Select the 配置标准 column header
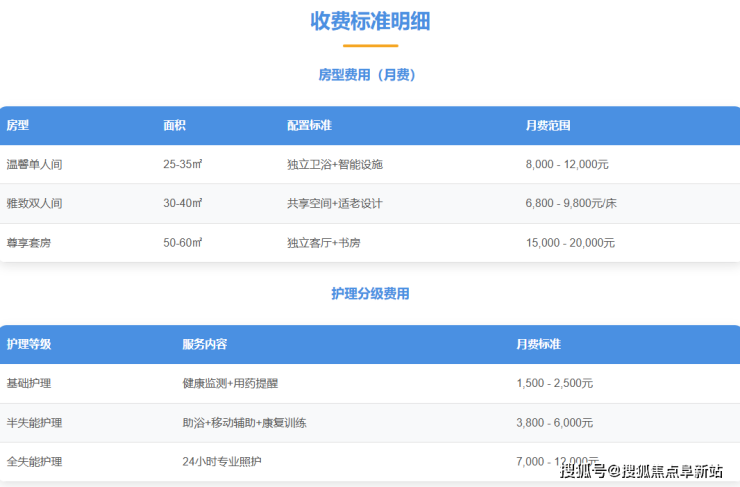Screen dimensions: 740x487 click(x=309, y=126)
